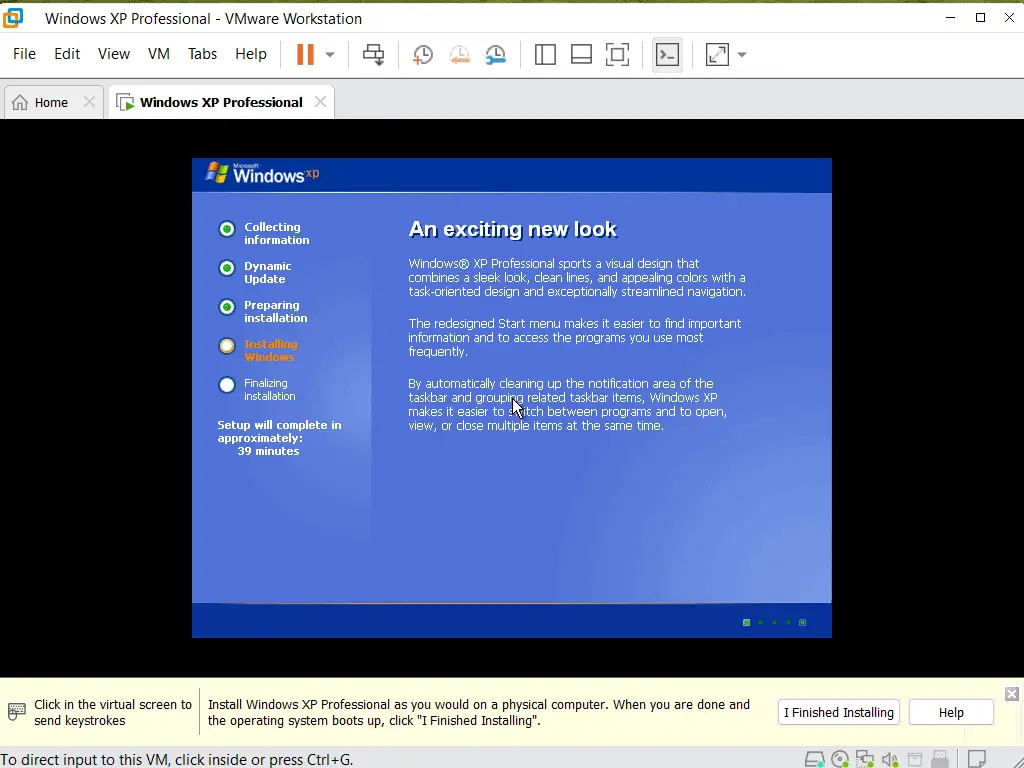The width and height of the screenshot is (1024, 768).
Task: Close the Windows XP Professional tab
Action: click(x=320, y=102)
